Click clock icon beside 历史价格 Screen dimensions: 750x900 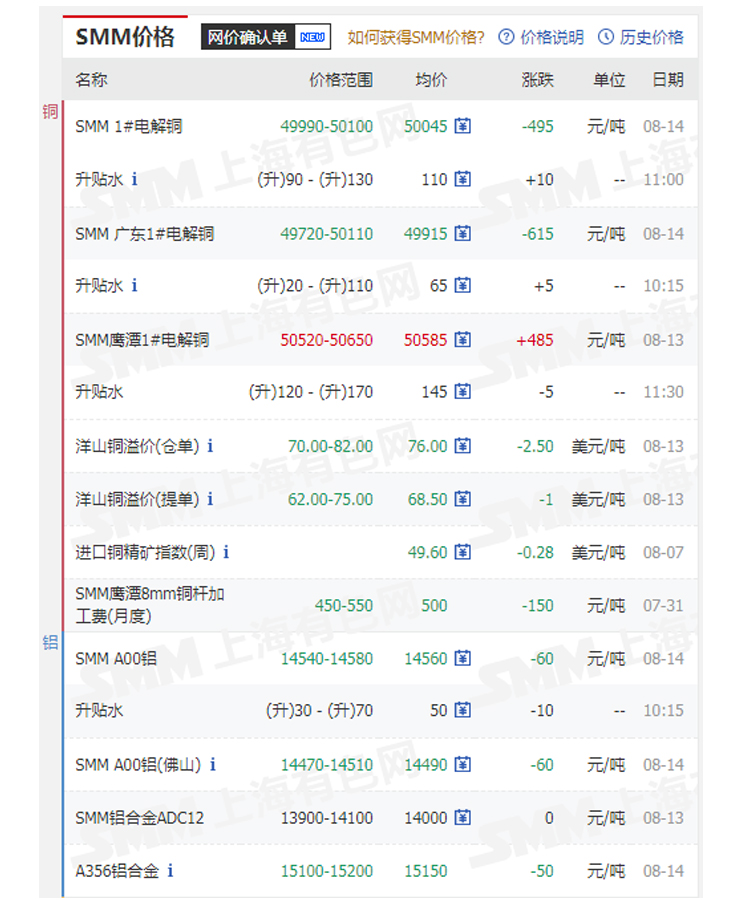point(606,37)
